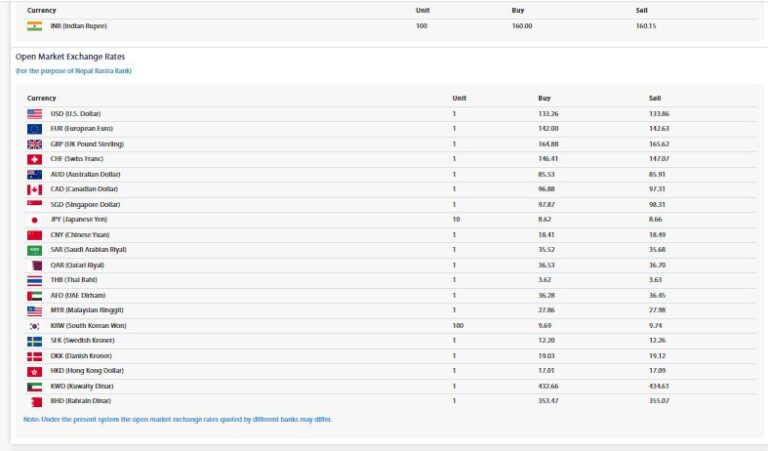Click the Open Market Exchange Rates heading
Image resolution: width=768 pixels, height=451 pixels.
click(70, 57)
